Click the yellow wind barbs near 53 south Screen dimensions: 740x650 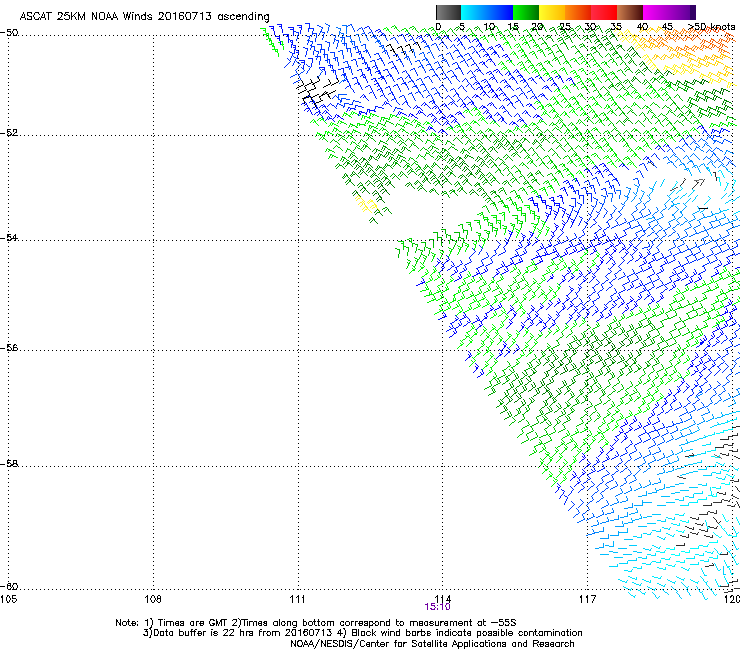[x=366, y=204]
